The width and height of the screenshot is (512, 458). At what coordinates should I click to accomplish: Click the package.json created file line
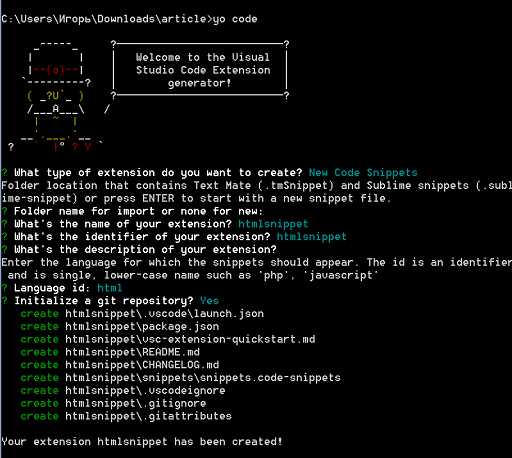[120, 326]
